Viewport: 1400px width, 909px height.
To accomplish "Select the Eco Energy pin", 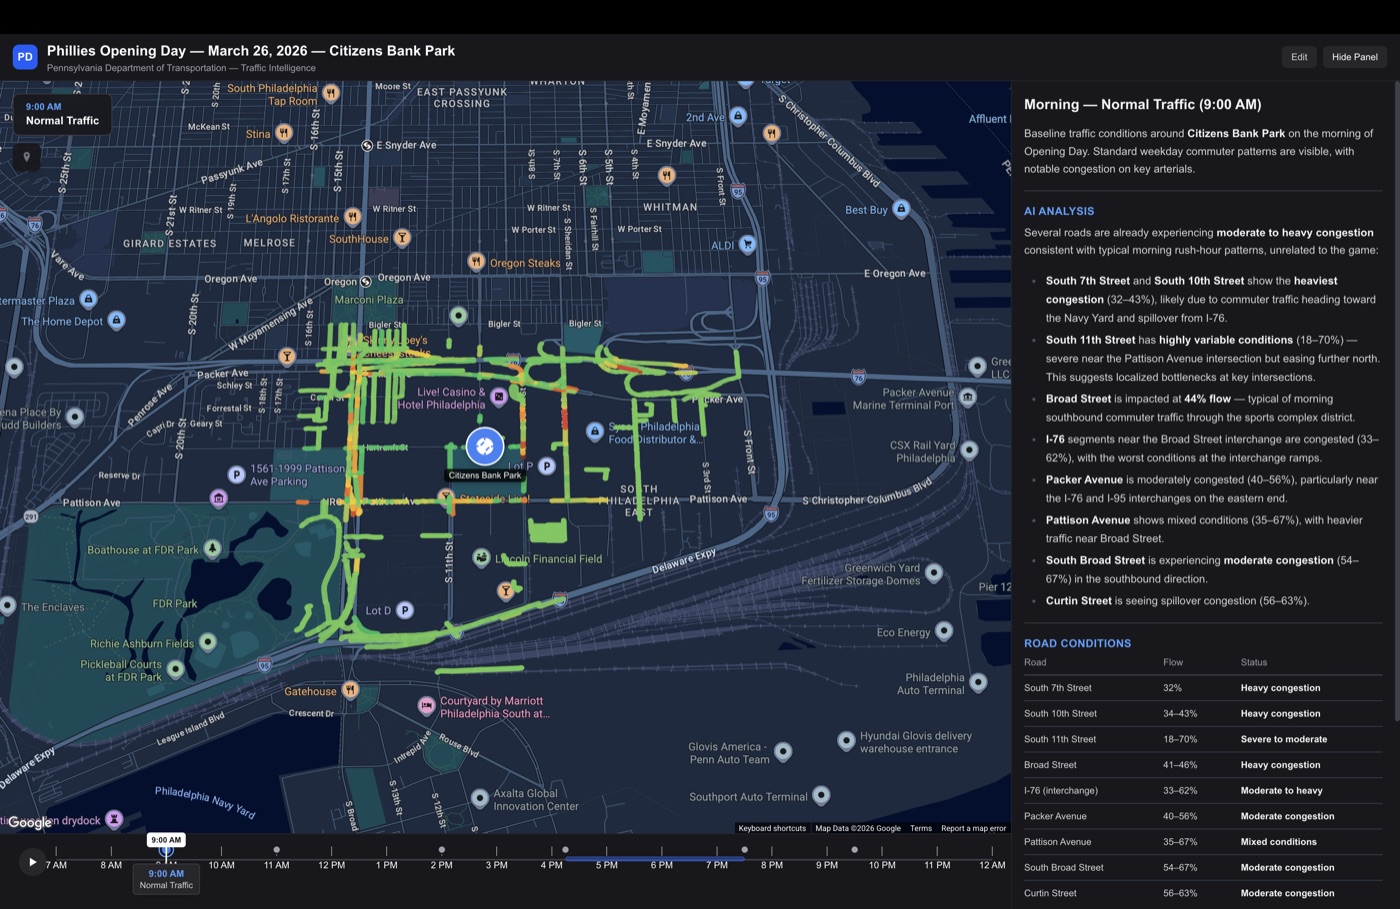I will tap(943, 631).
